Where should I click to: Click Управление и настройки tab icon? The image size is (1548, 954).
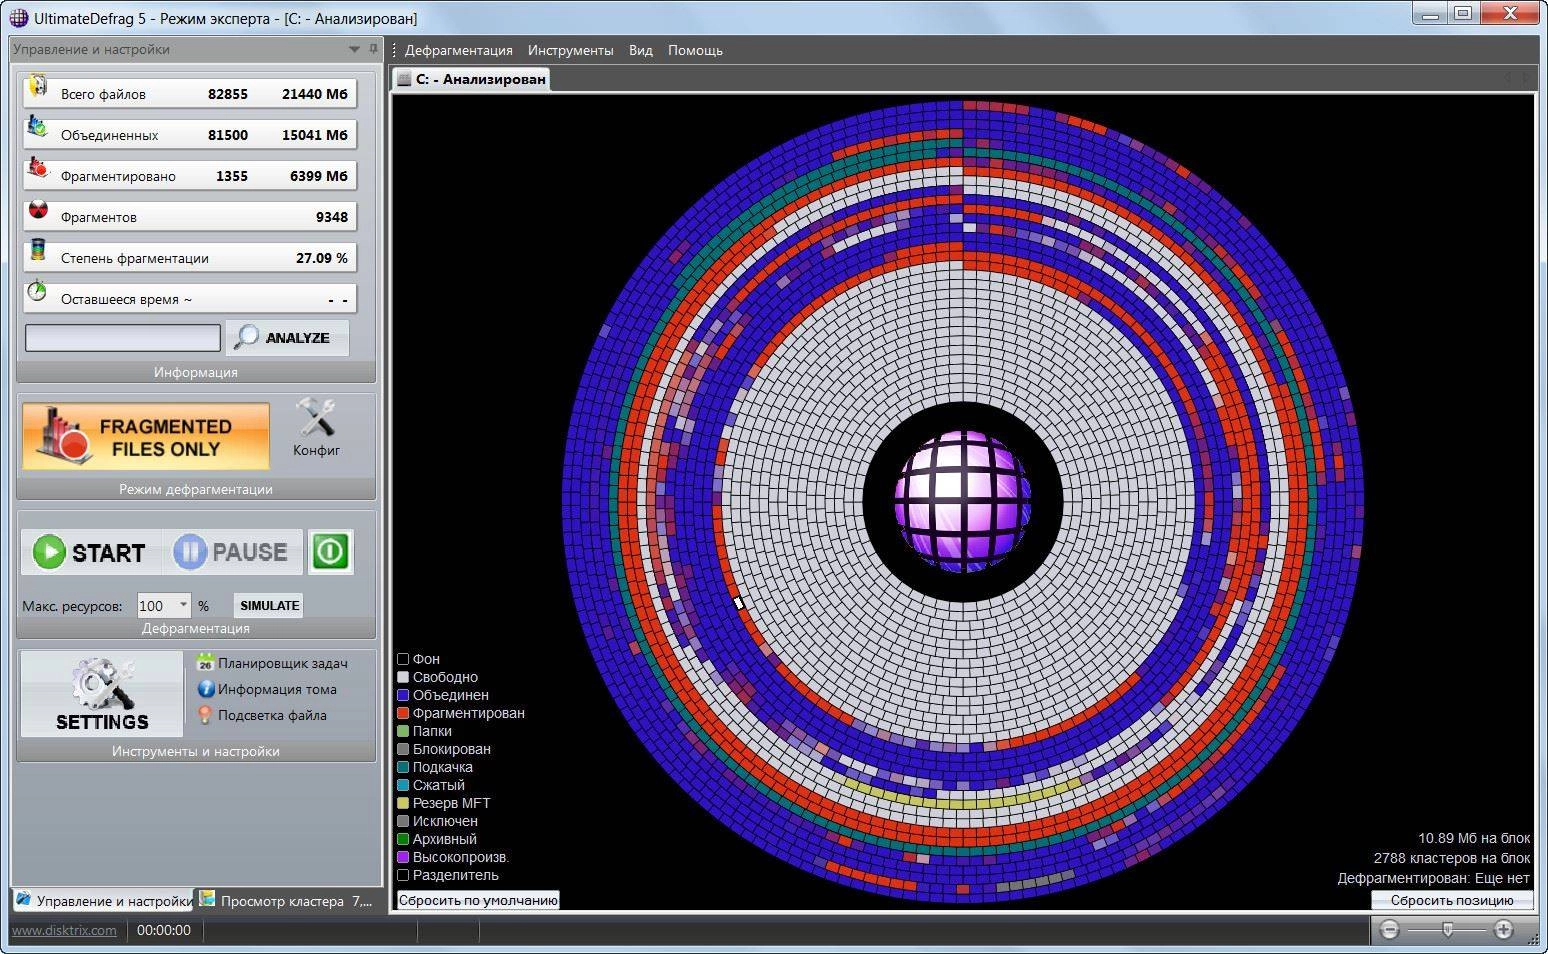(24, 899)
